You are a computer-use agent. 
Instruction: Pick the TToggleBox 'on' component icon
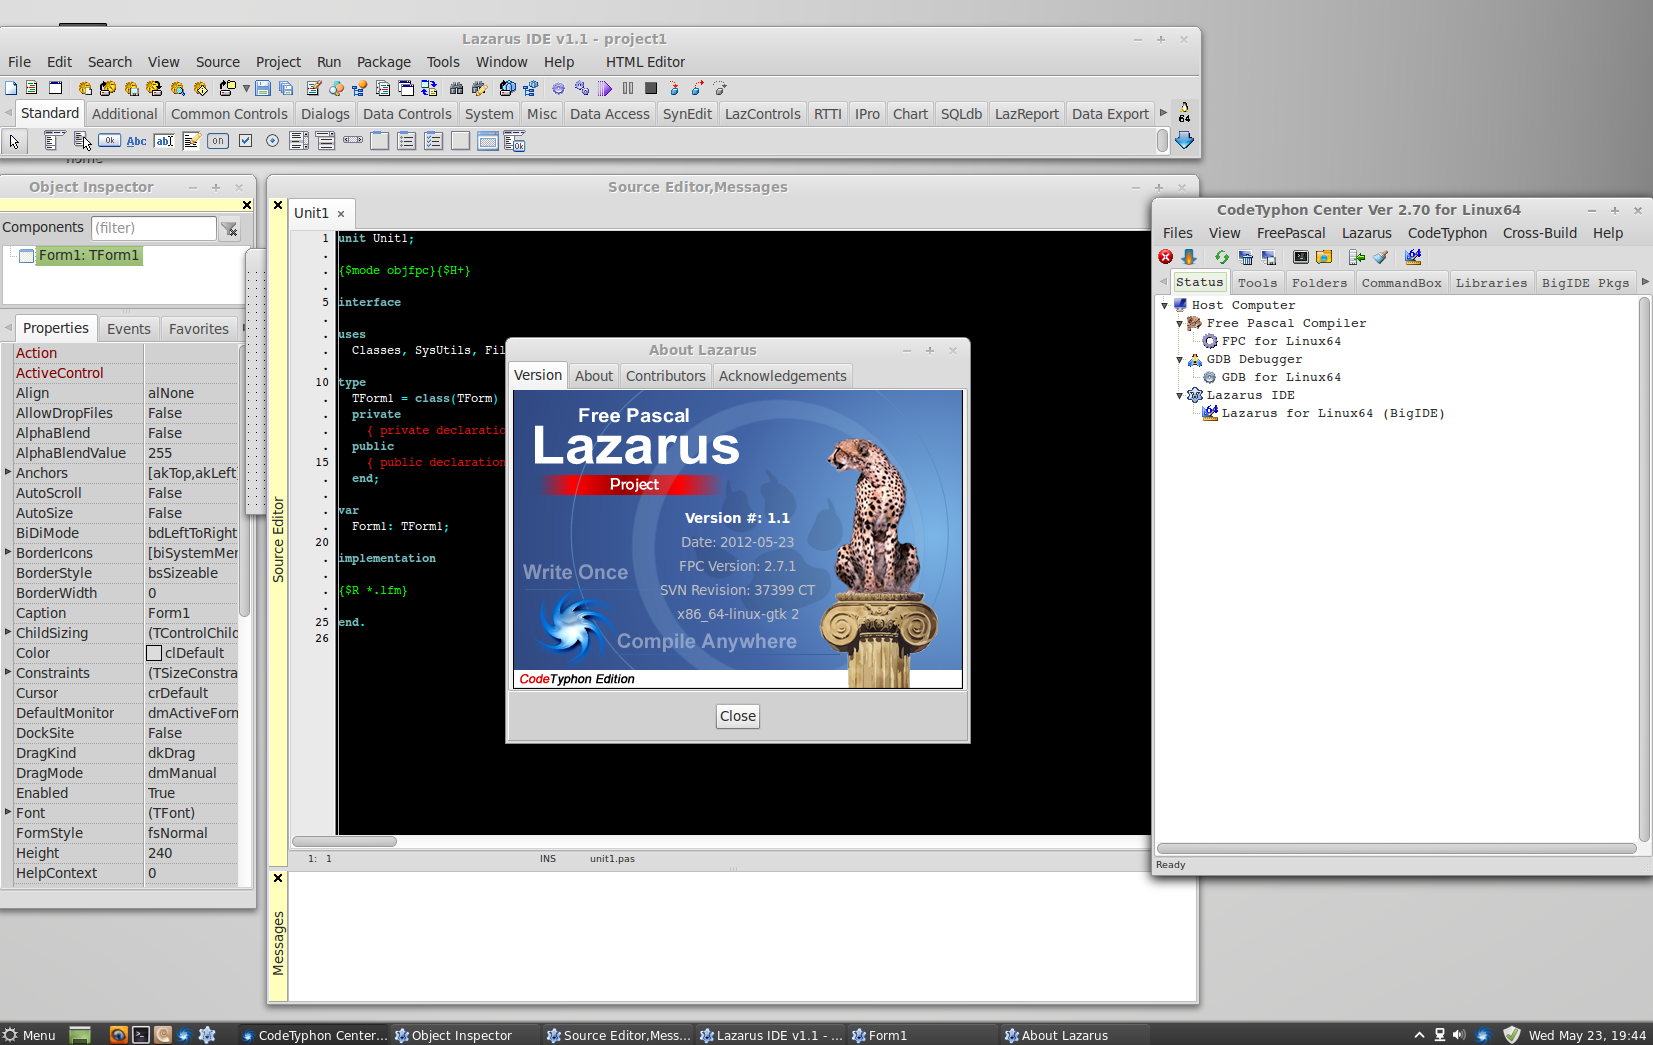point(218,141)
